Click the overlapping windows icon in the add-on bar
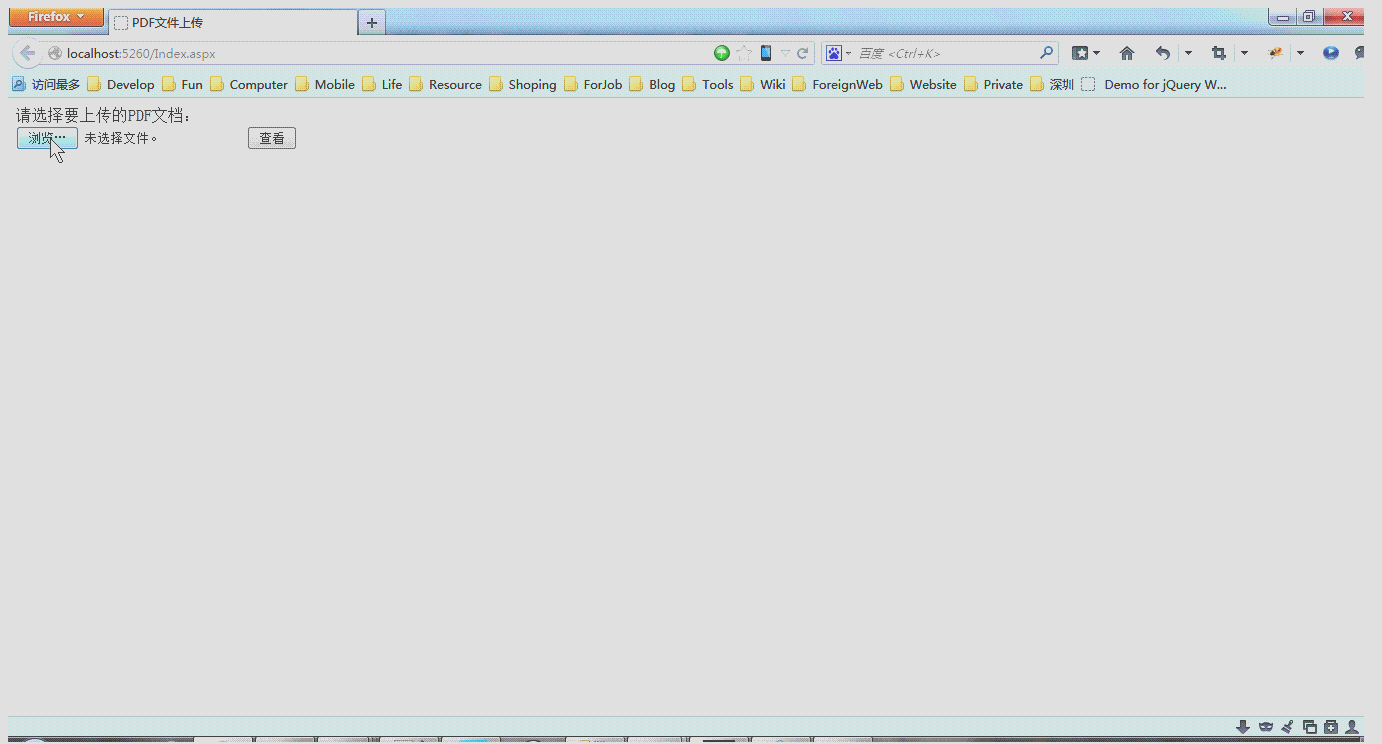The image size is (1382, 744). coord(1310,727)
